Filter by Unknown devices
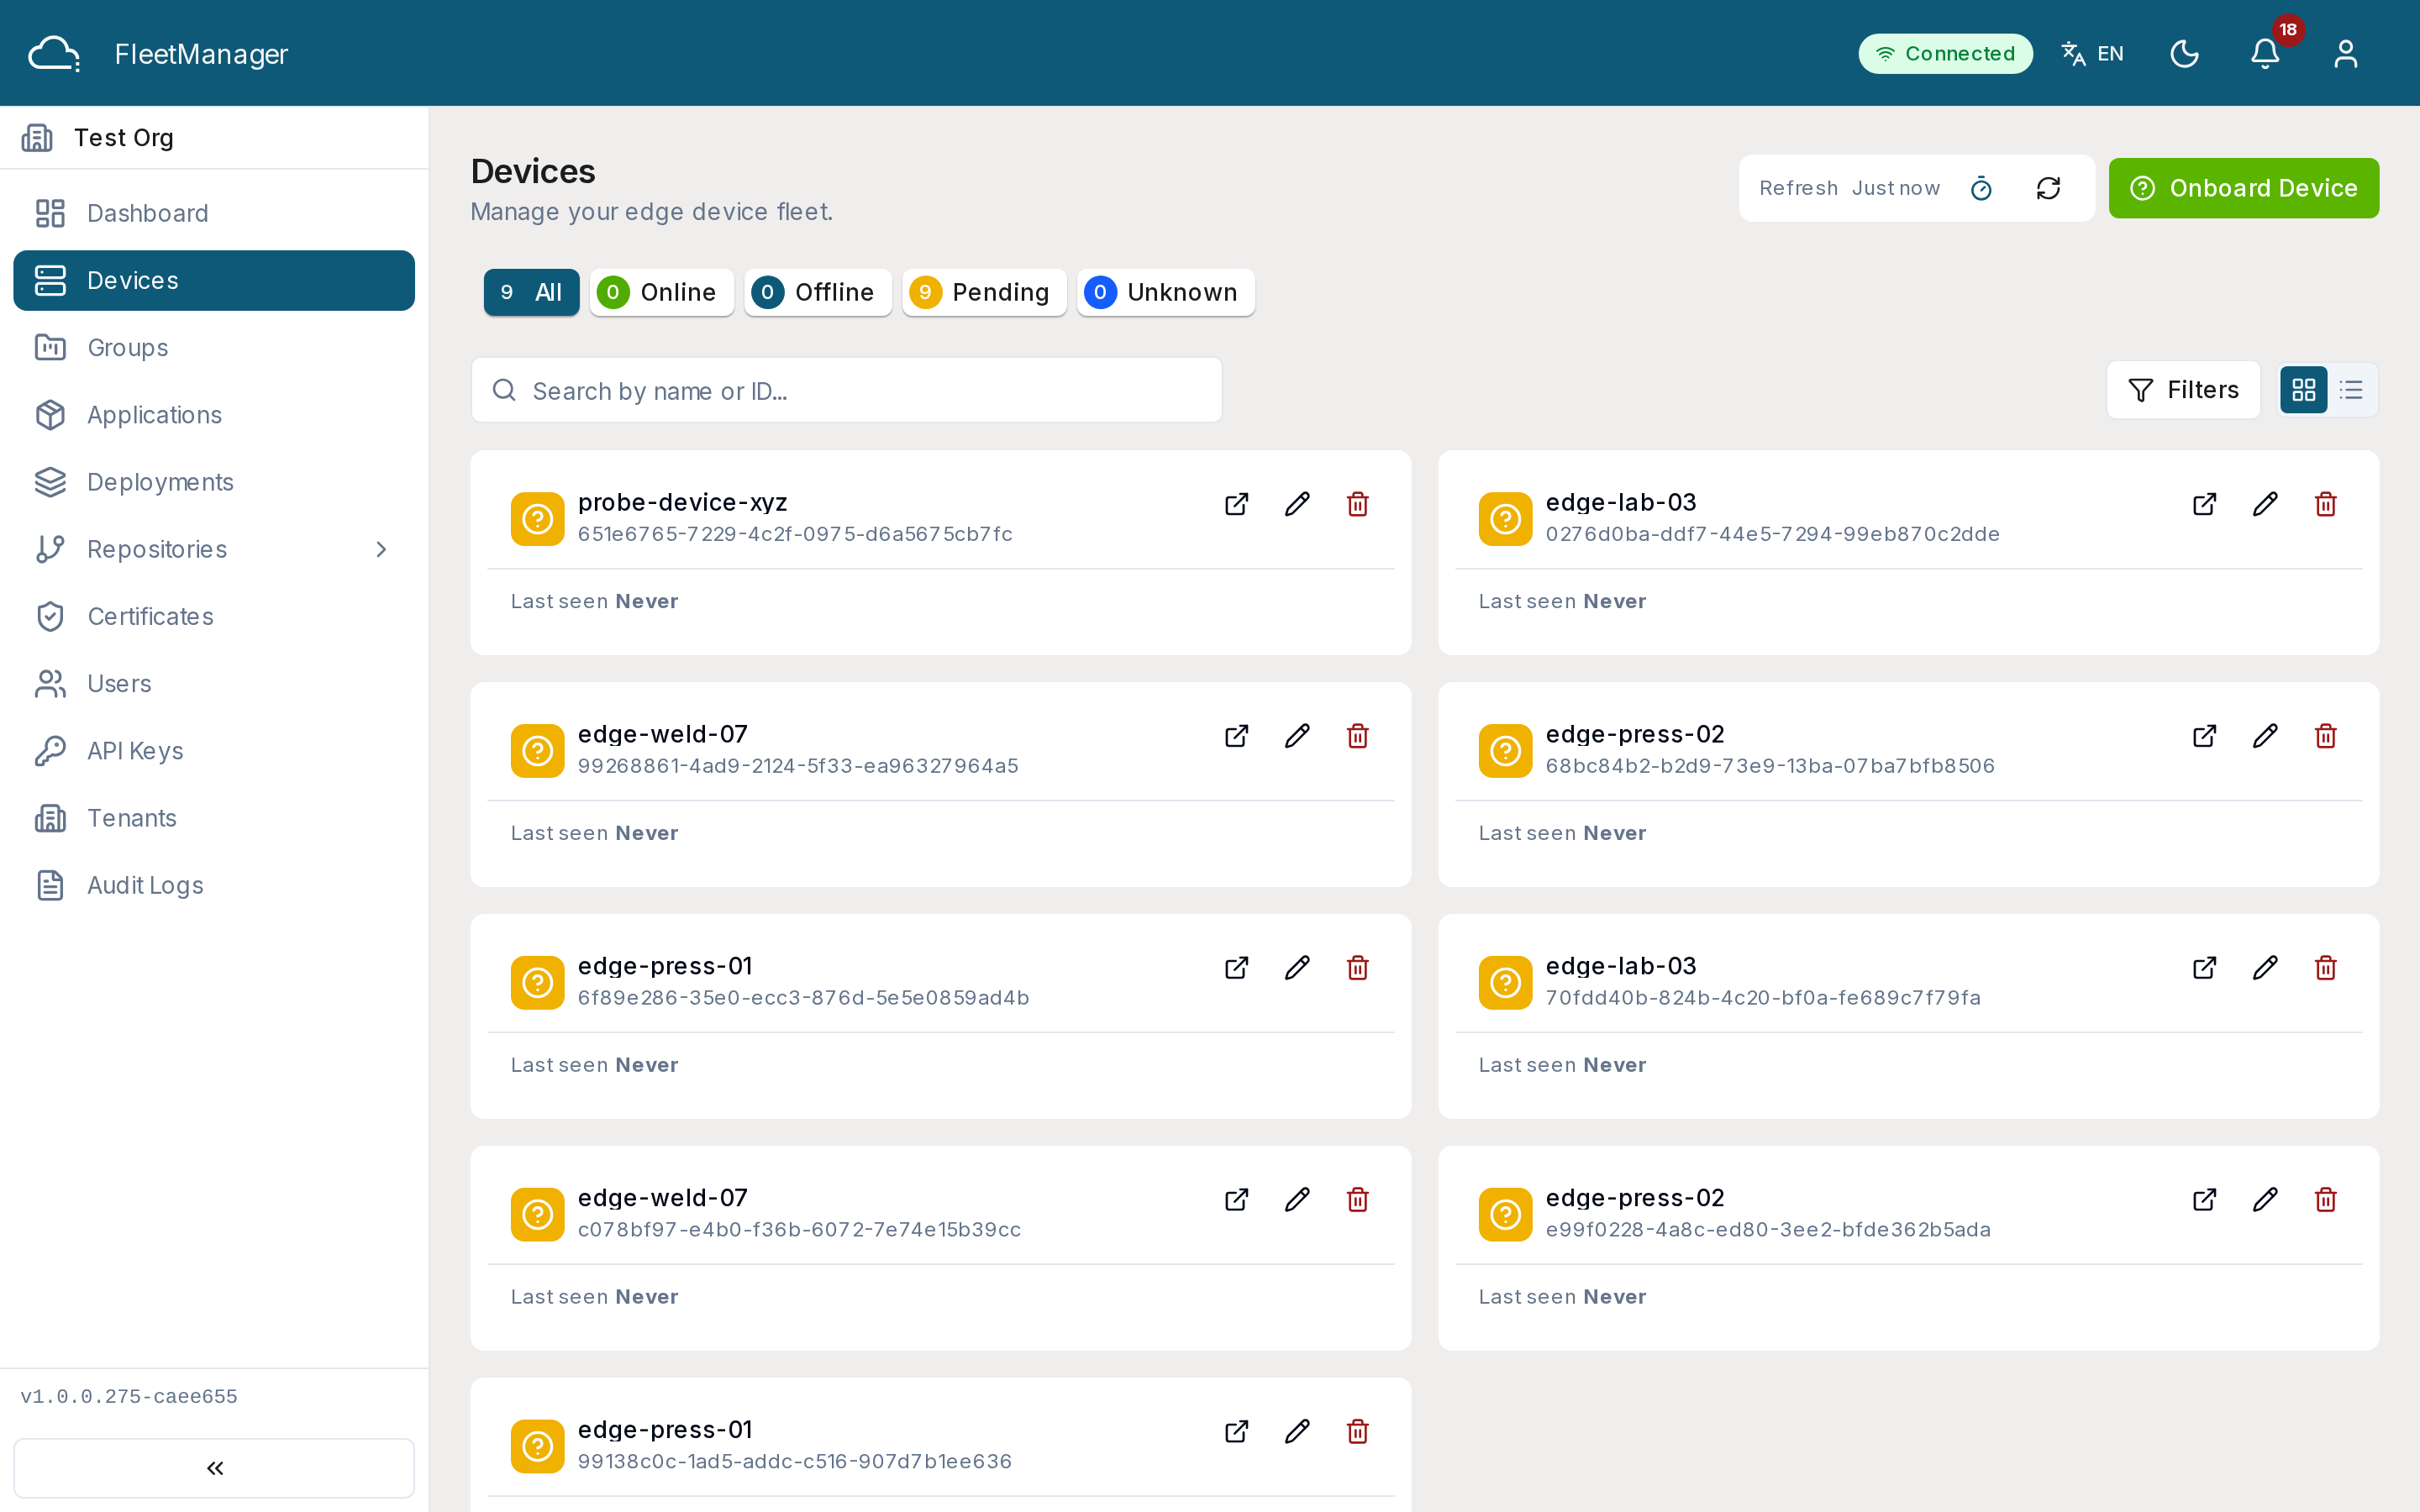The width and height of the screenshot is (2420, 1512). tap(1165, 292)
